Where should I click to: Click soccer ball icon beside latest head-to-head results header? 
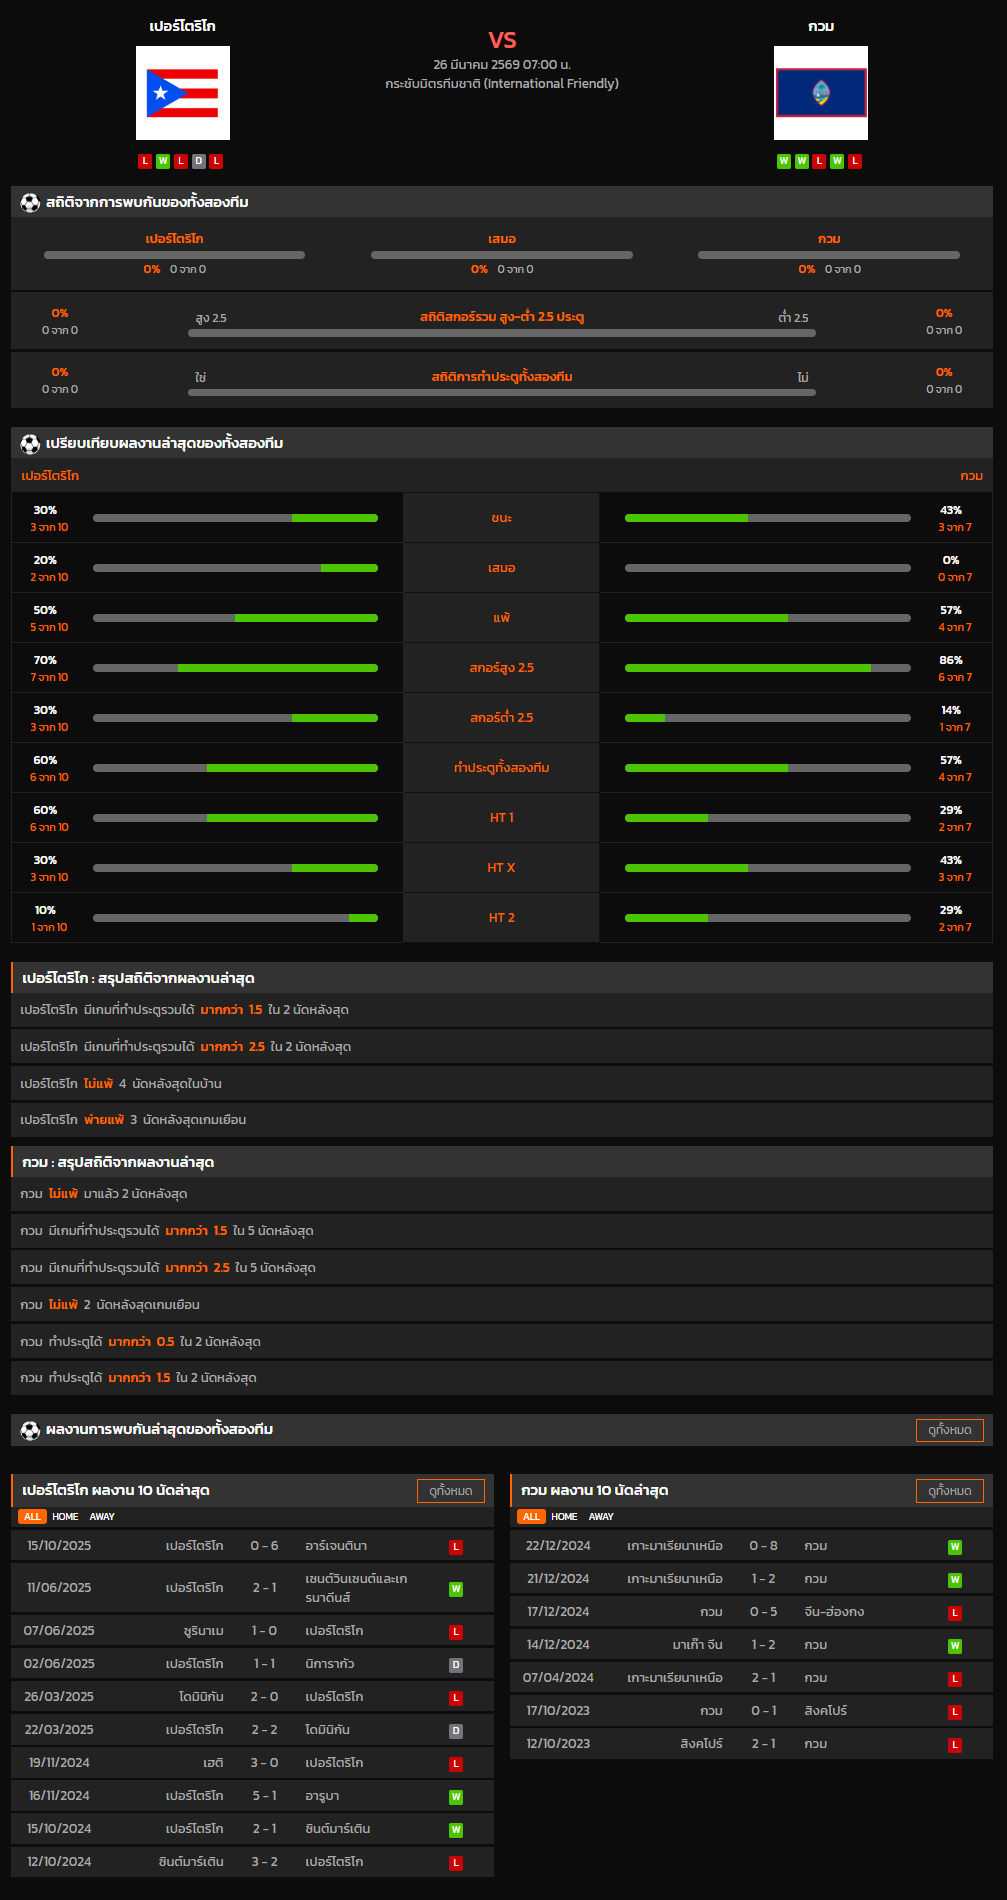tap(30, 1430)
